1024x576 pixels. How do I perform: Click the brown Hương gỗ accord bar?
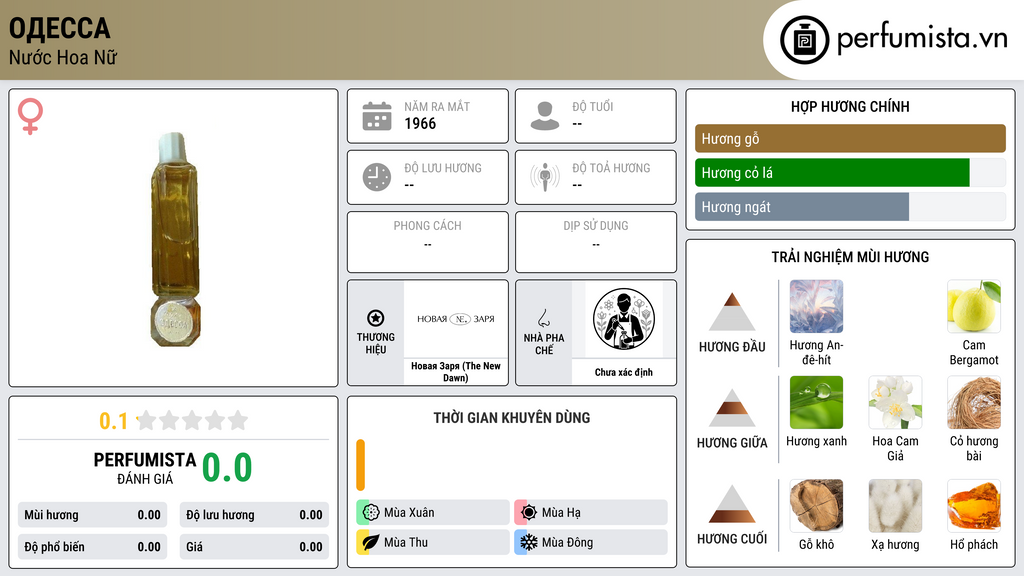pos(850,138)
